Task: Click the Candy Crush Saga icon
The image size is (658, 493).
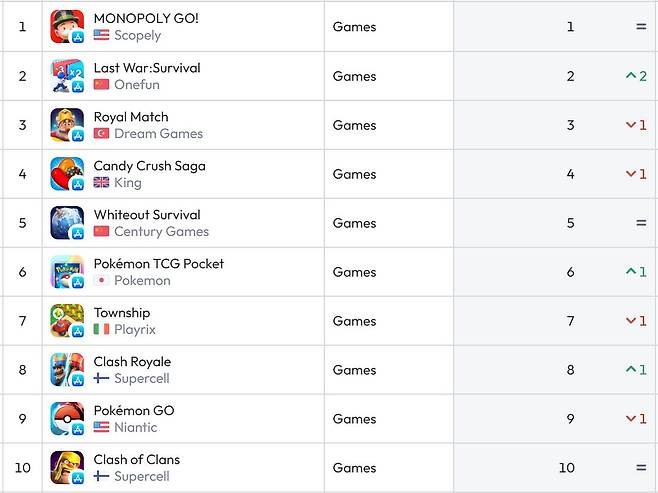Action: pyautogui.click(x=67, y=174)
